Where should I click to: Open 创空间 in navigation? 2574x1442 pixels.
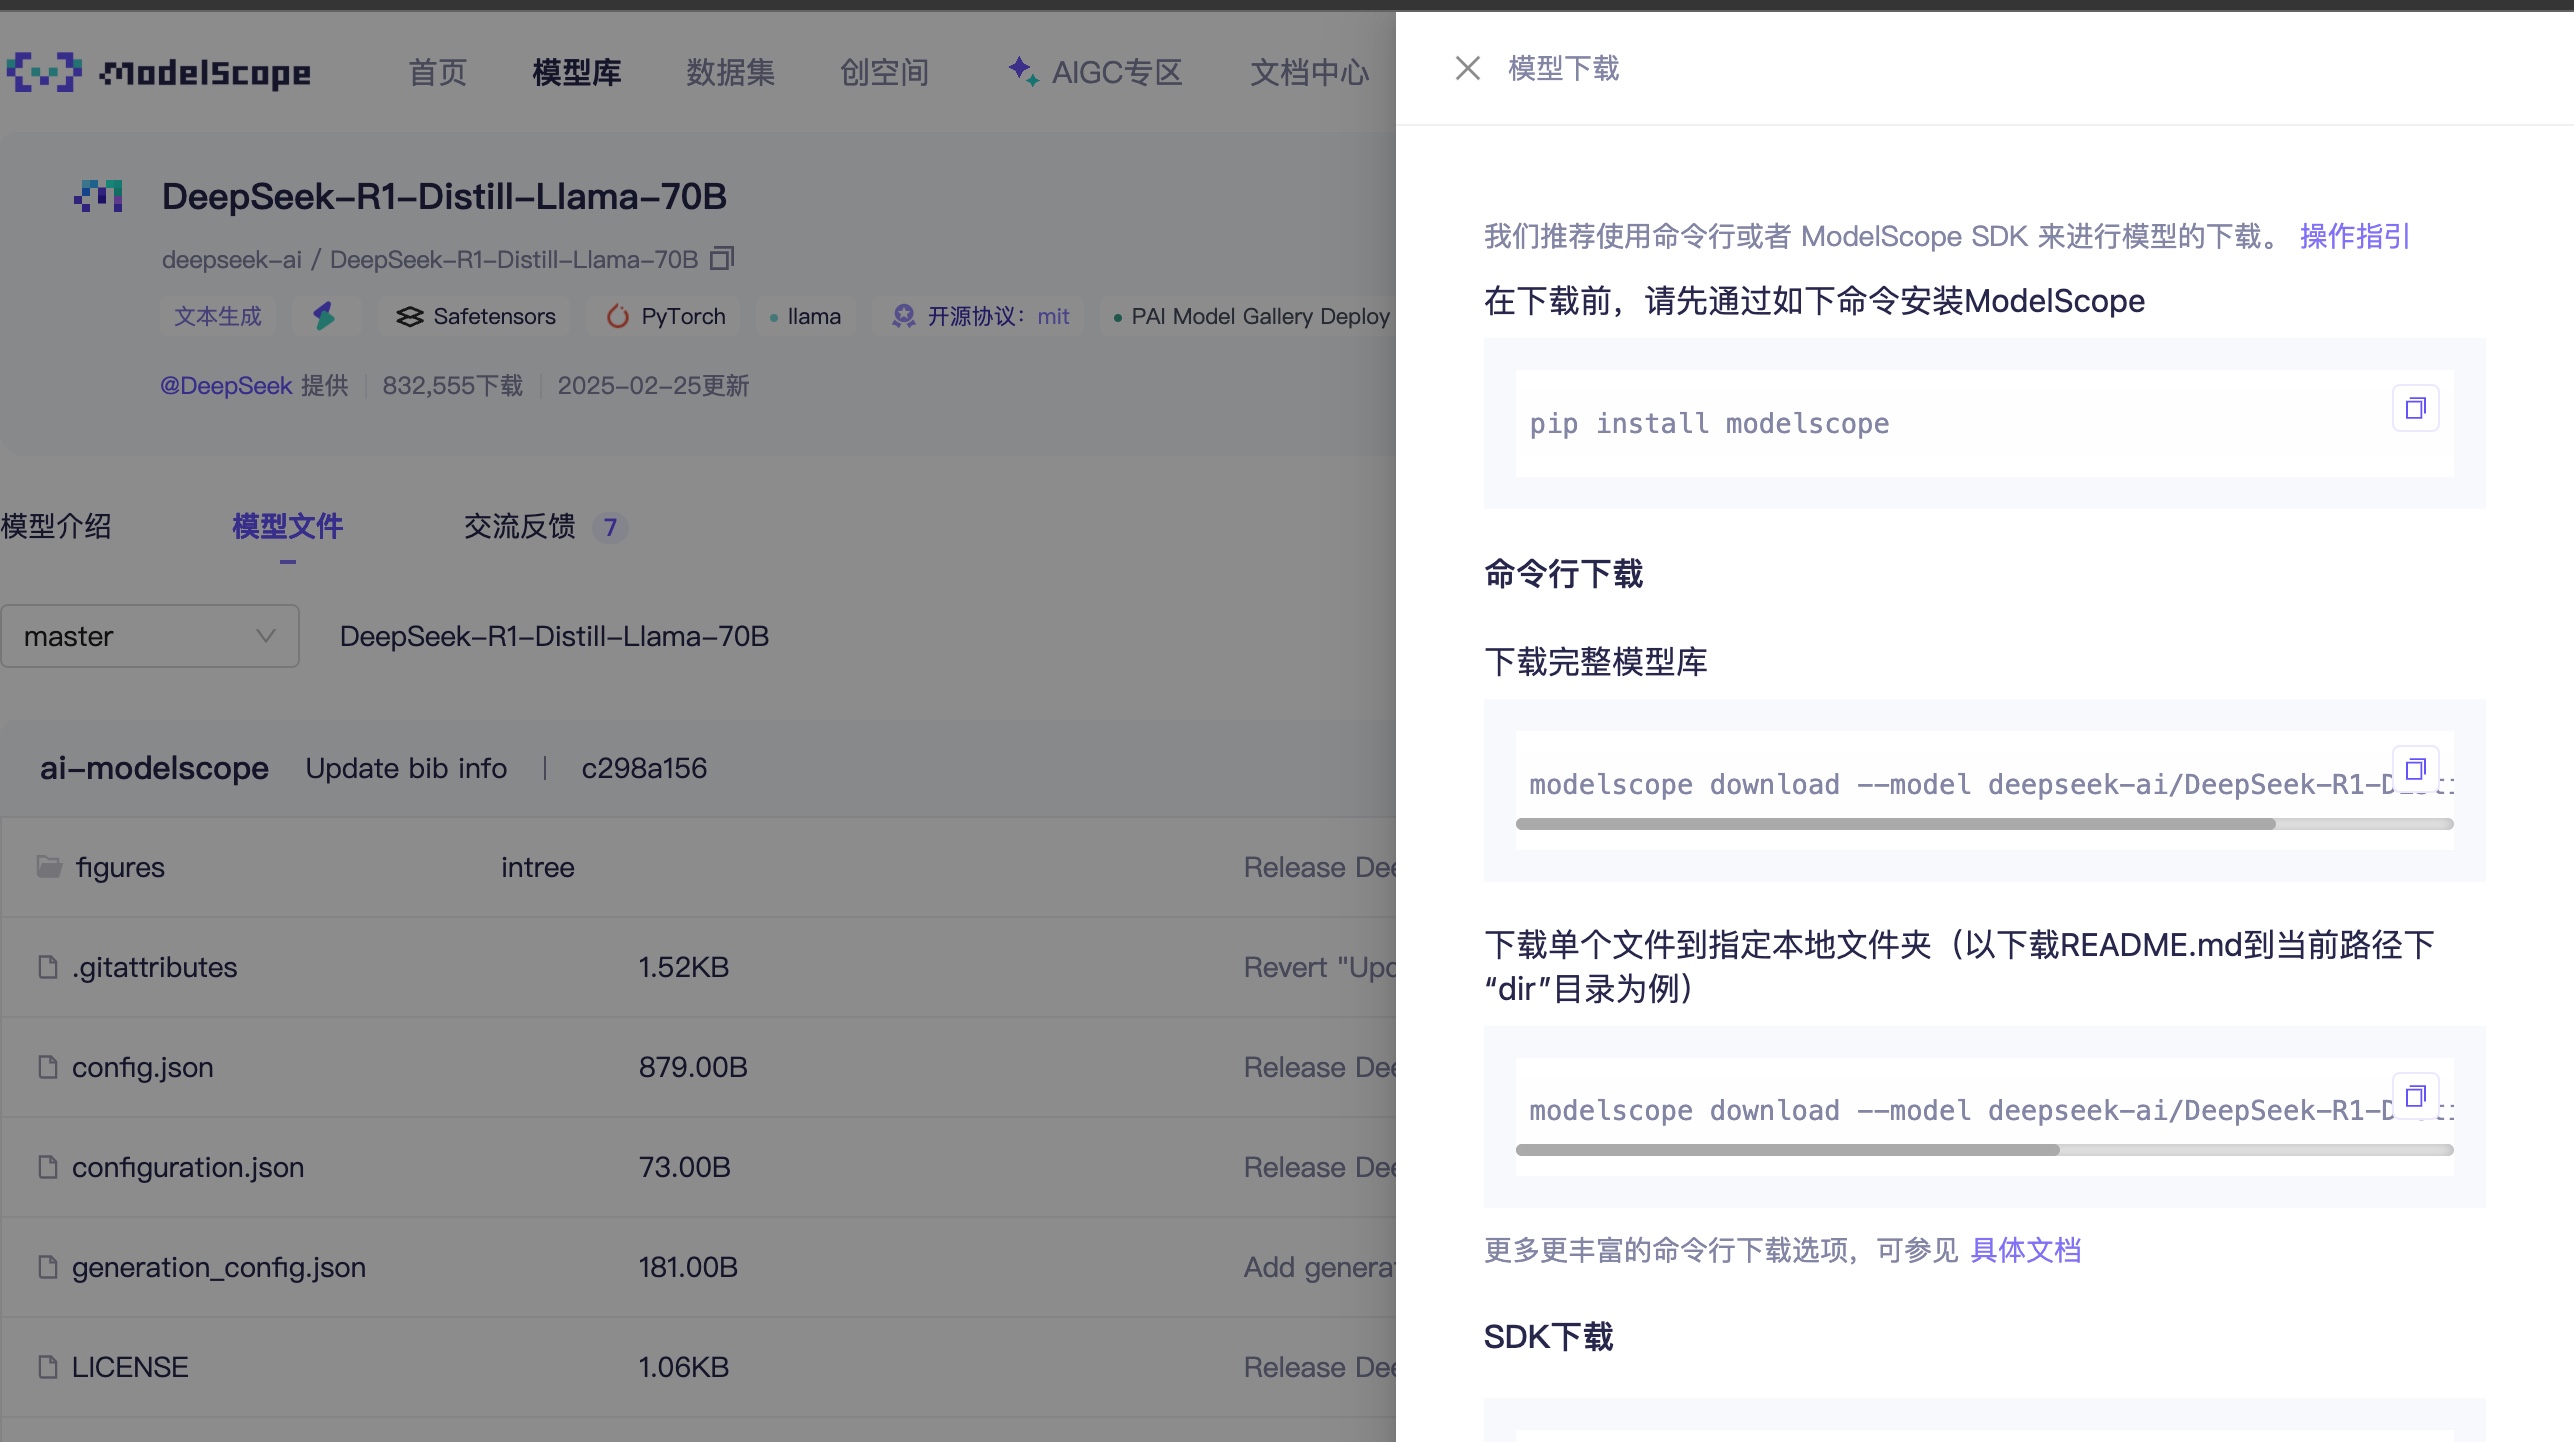(x=884, y=72)
